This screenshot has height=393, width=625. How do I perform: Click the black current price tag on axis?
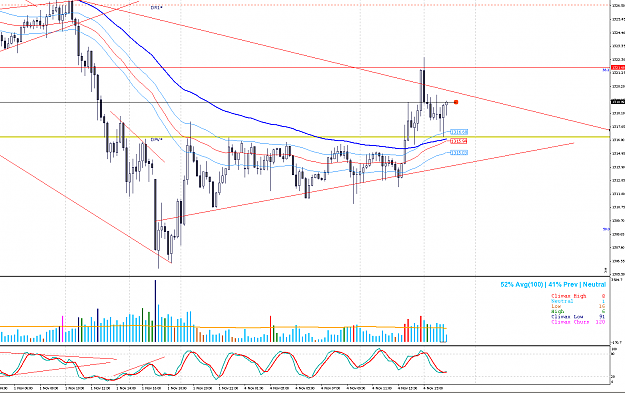[x=618, y=102]
